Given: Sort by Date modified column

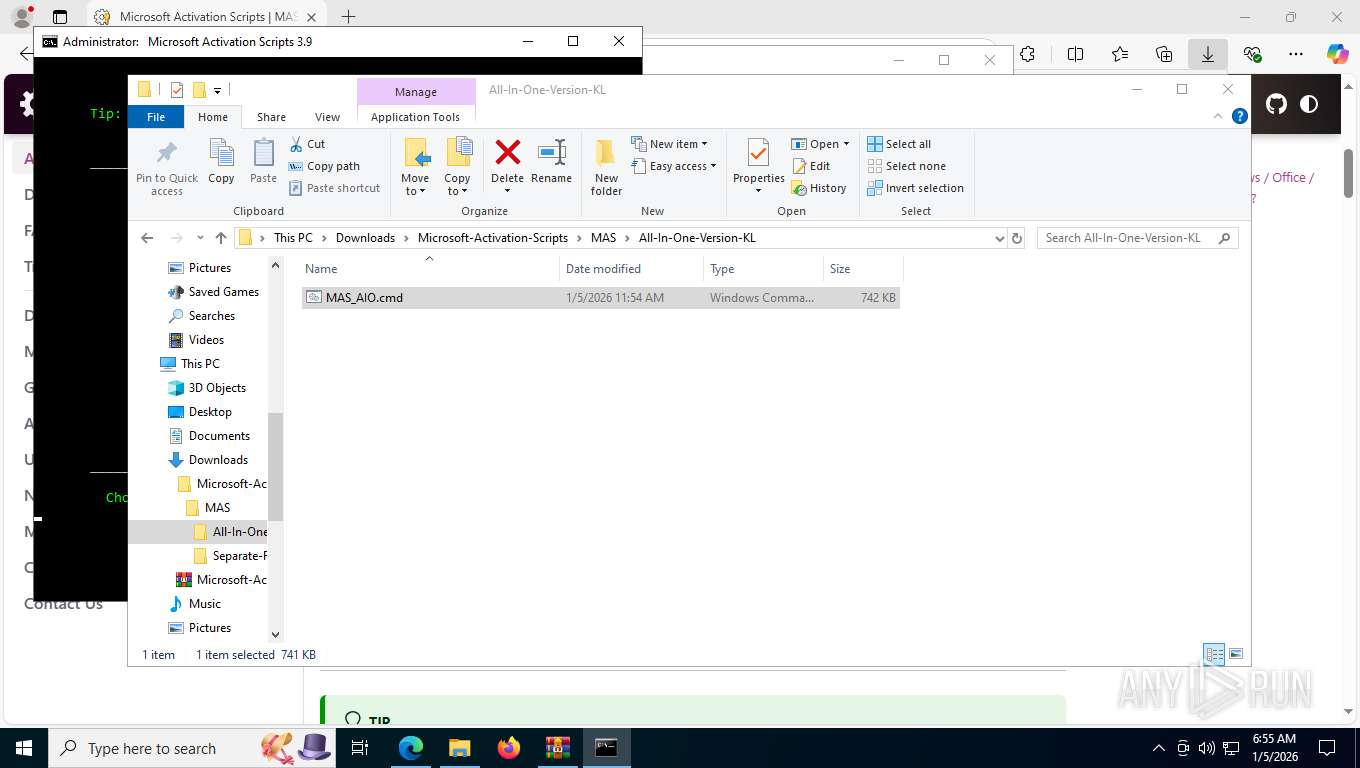Looking at the screenshot, I should point(632,269).
